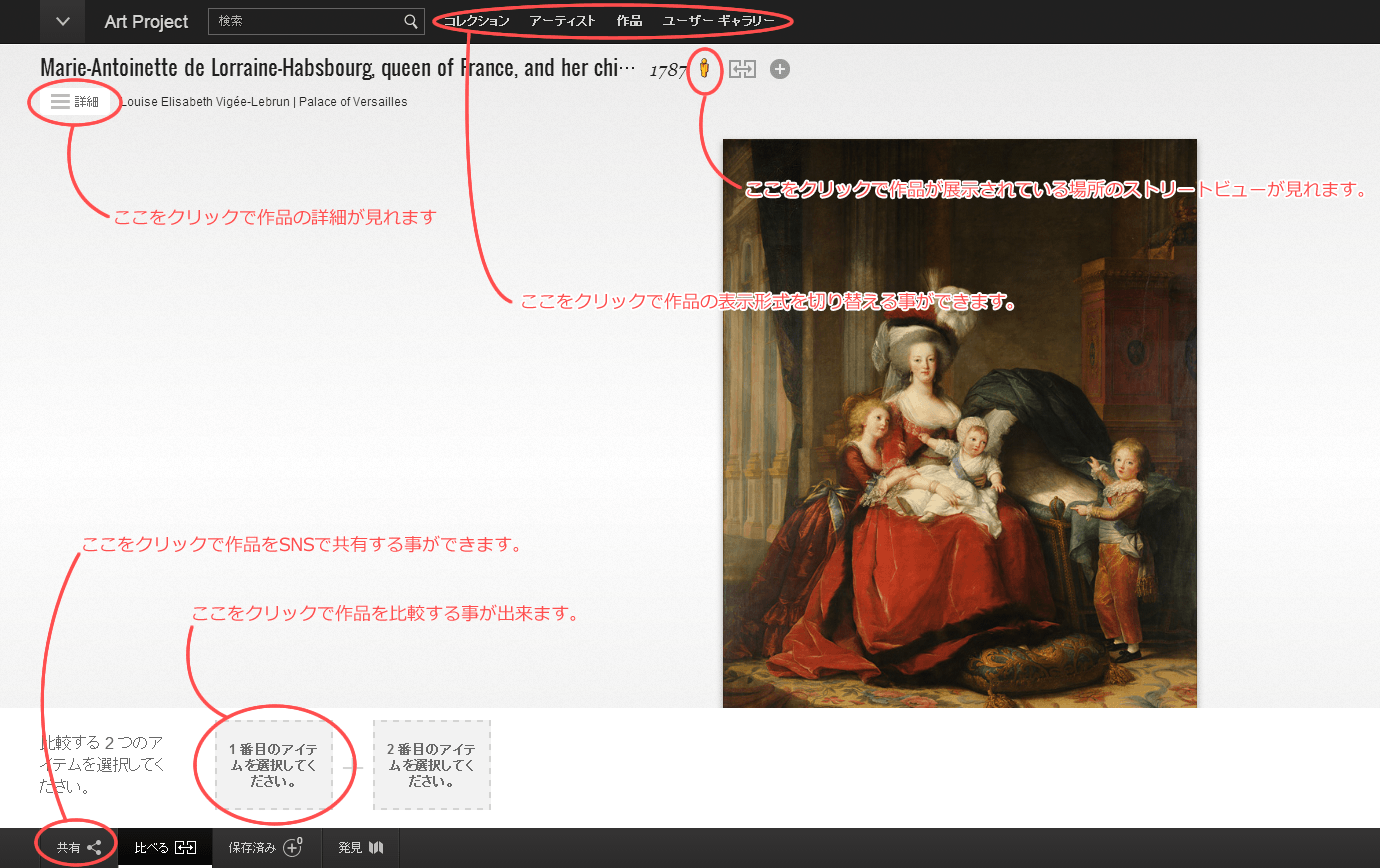Open Street View via the yellow pegman icon
The height and width of the screenshot is (868, 1380).
point(705,69)
